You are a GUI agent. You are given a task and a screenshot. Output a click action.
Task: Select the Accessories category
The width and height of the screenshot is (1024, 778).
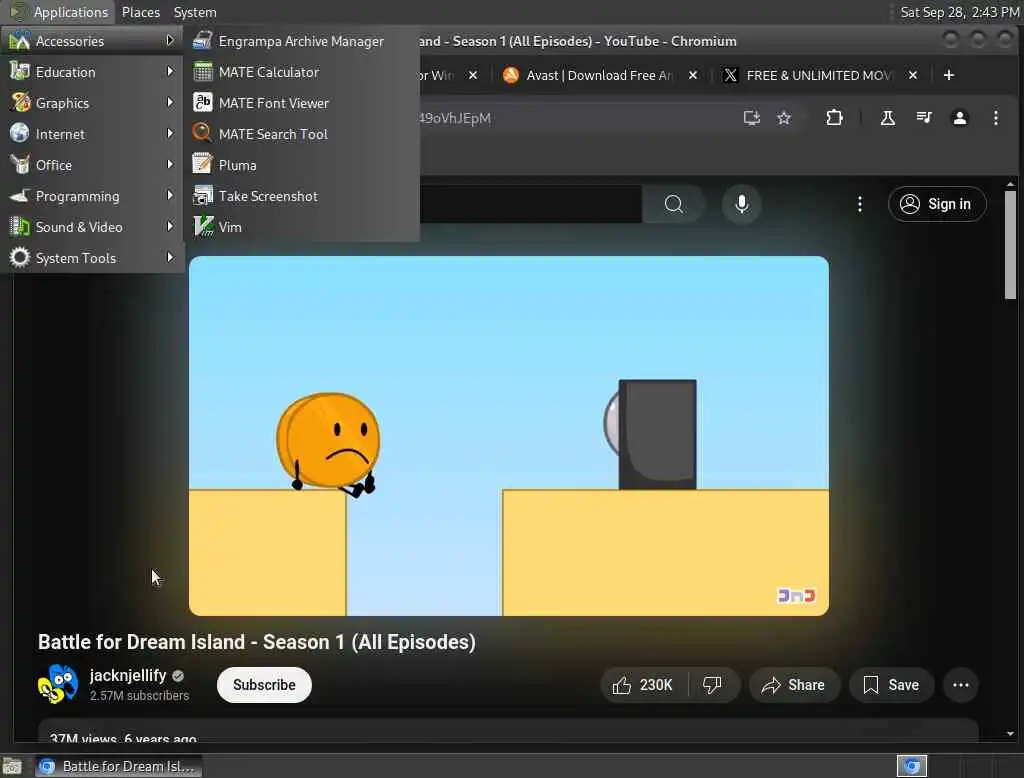coord(91,41)
